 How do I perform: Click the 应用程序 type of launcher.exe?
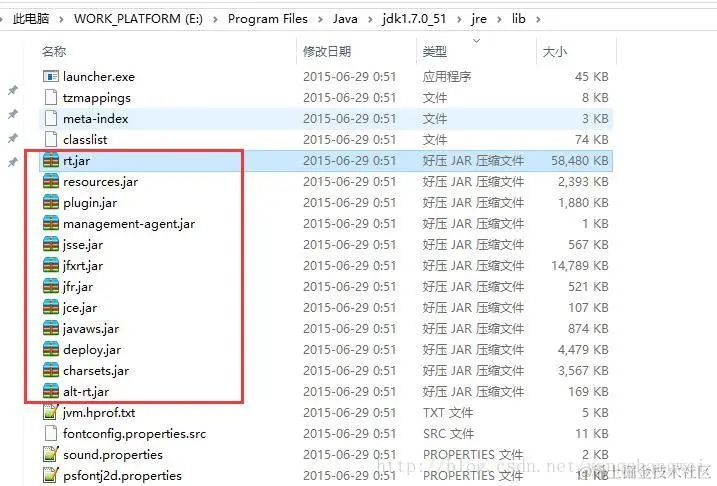tap(447, 76)
